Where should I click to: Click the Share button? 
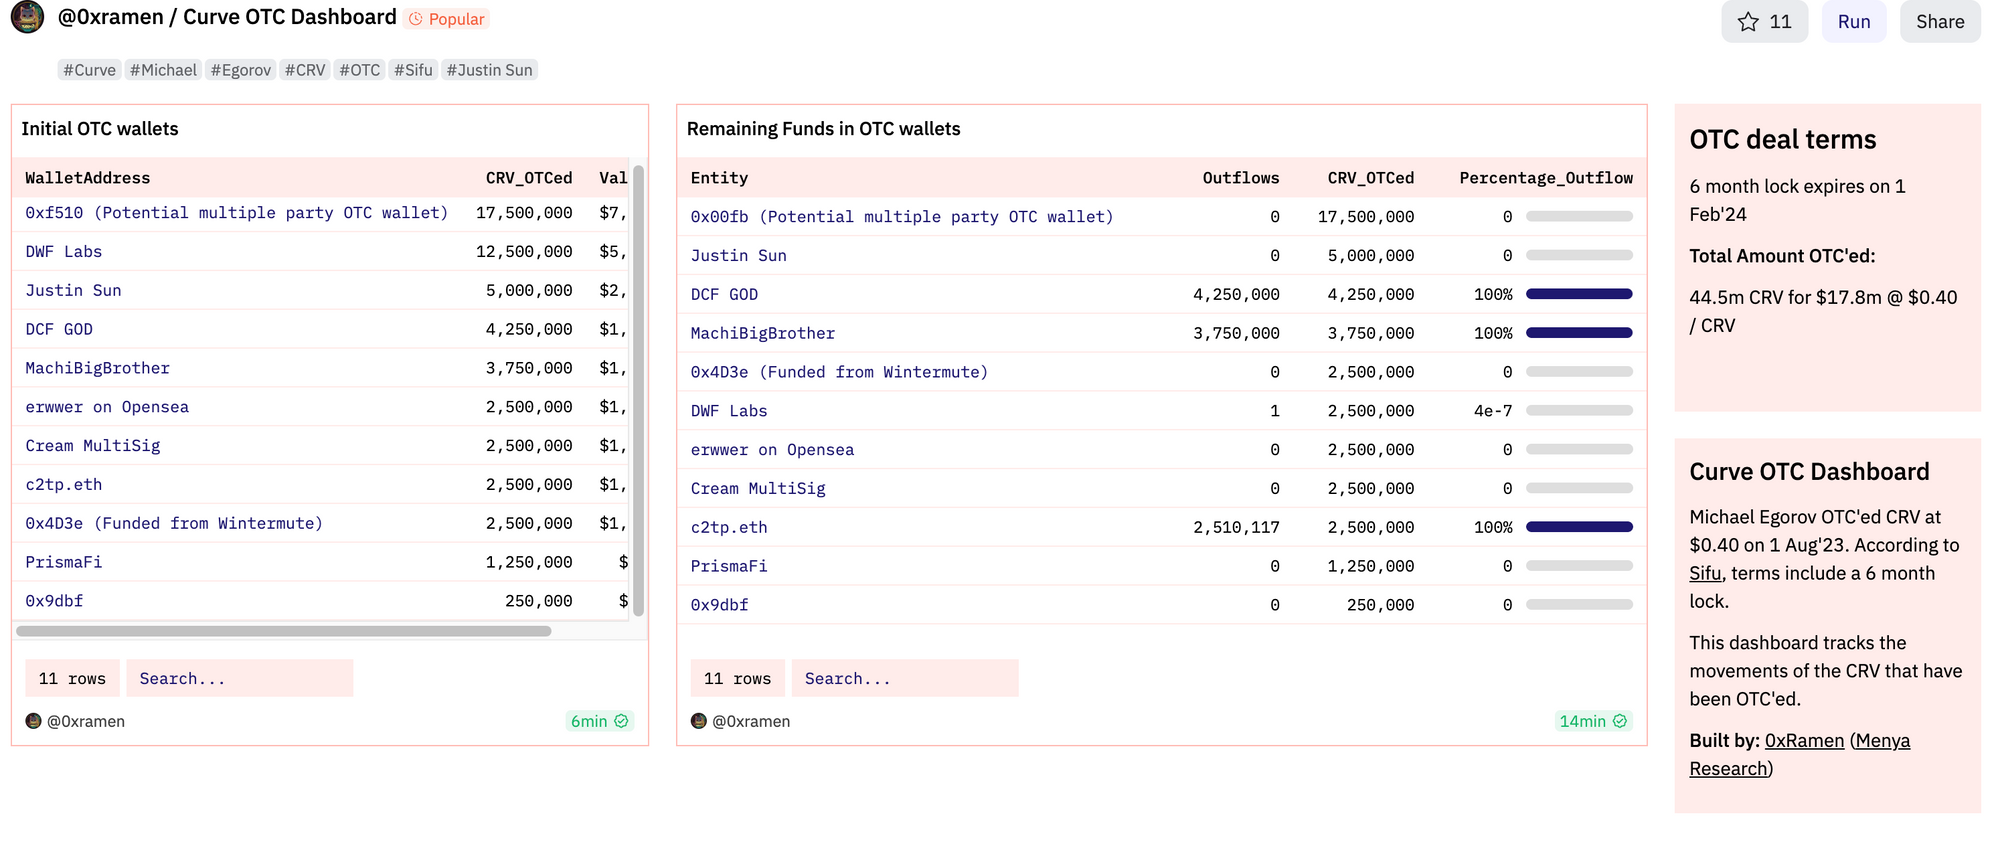(x=1939, y=22)
